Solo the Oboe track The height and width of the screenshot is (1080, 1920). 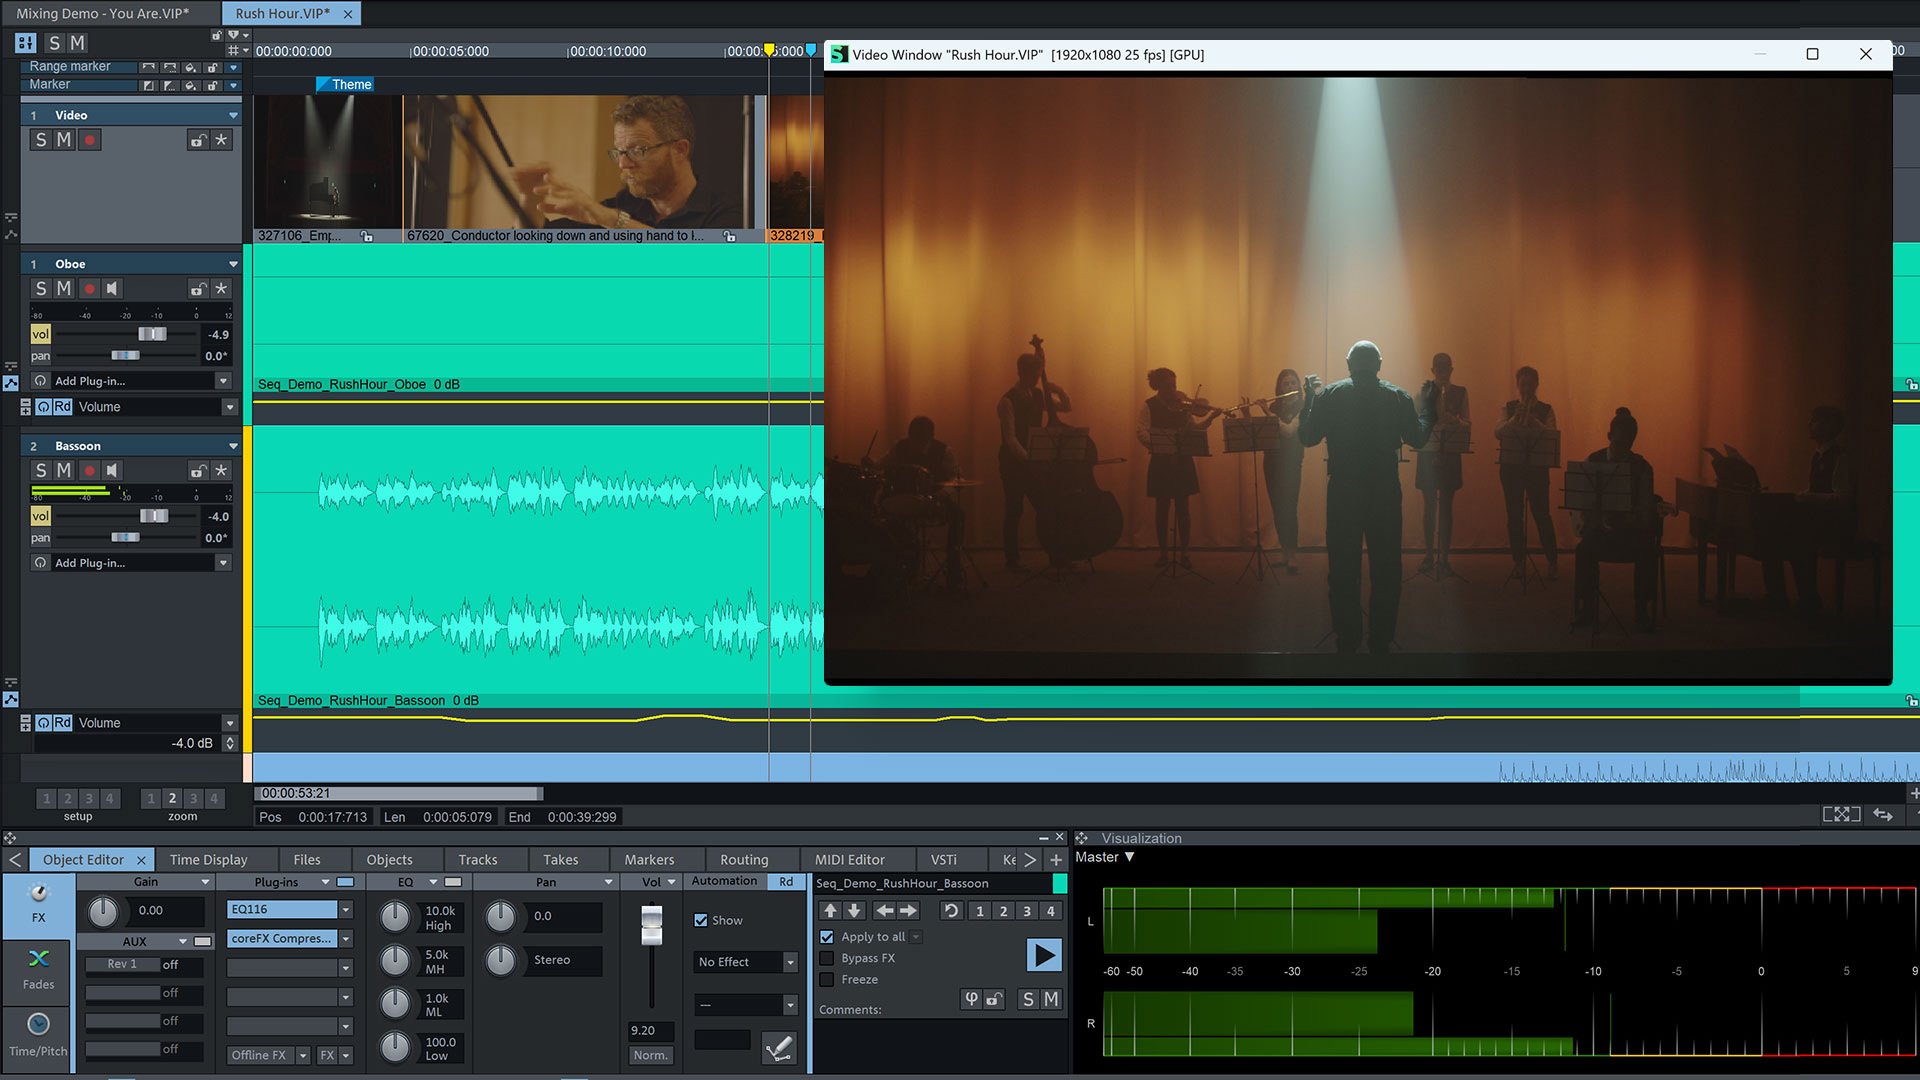(x=41, y=288)
